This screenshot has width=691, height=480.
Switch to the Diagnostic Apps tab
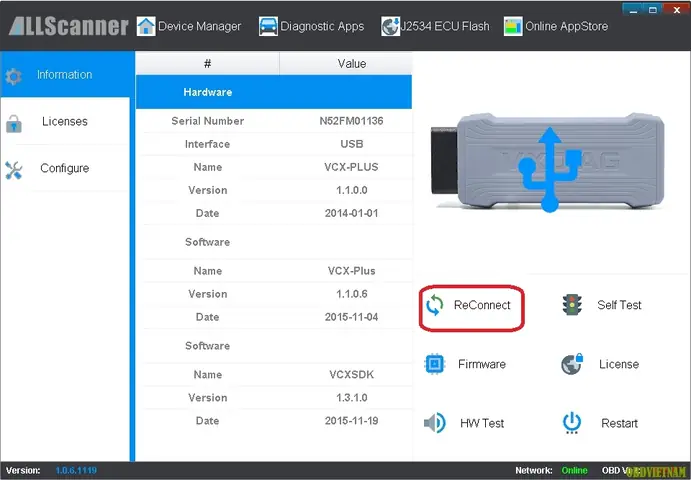[x=309, y=26]
